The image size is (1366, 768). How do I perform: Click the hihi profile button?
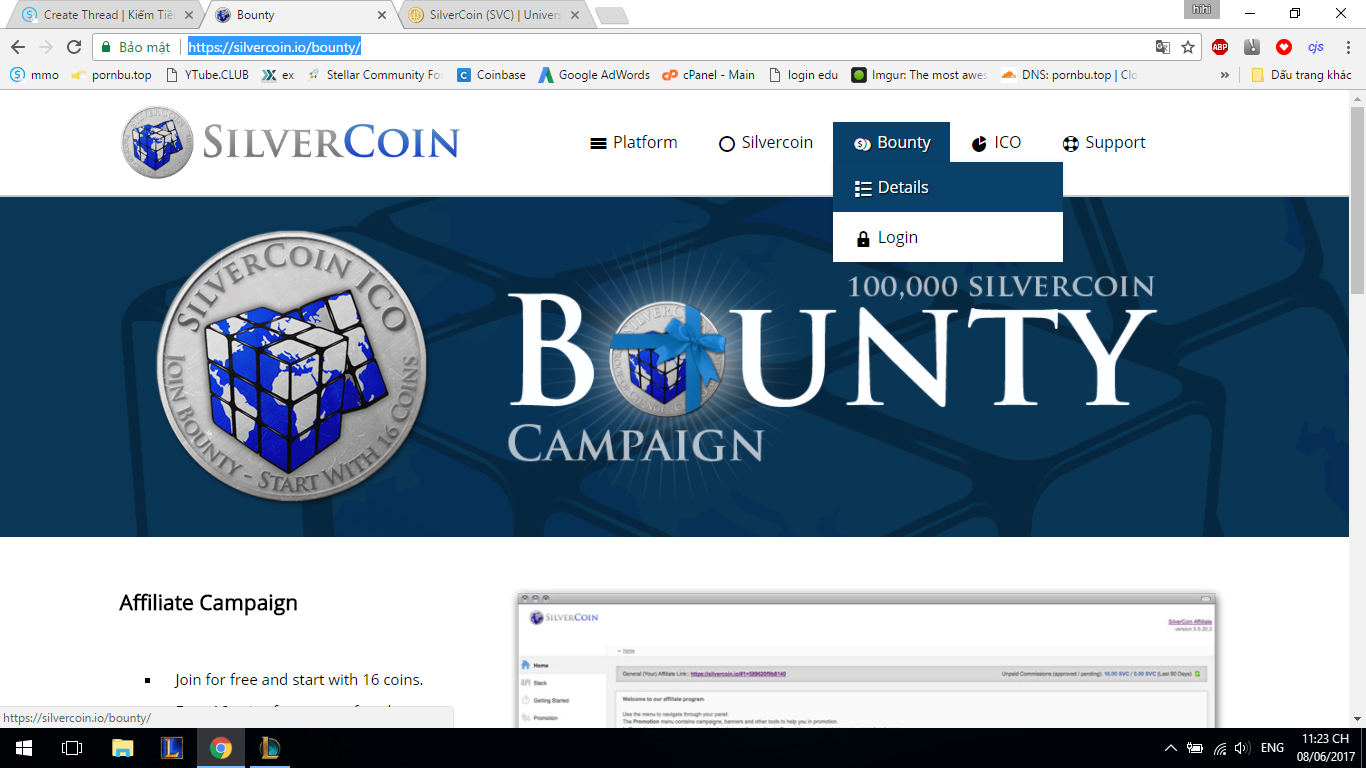1201,9
